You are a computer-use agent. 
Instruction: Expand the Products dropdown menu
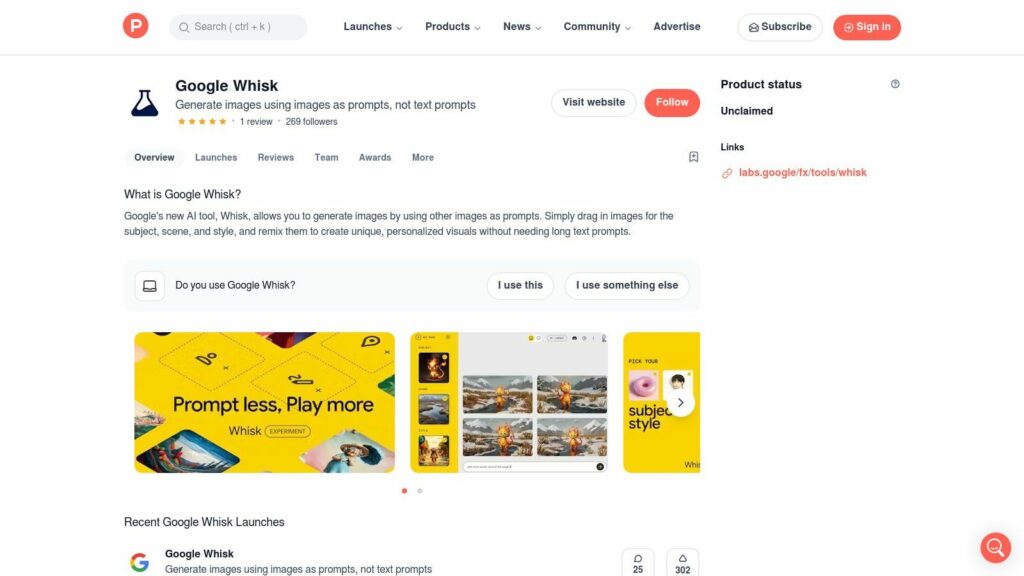453,27
